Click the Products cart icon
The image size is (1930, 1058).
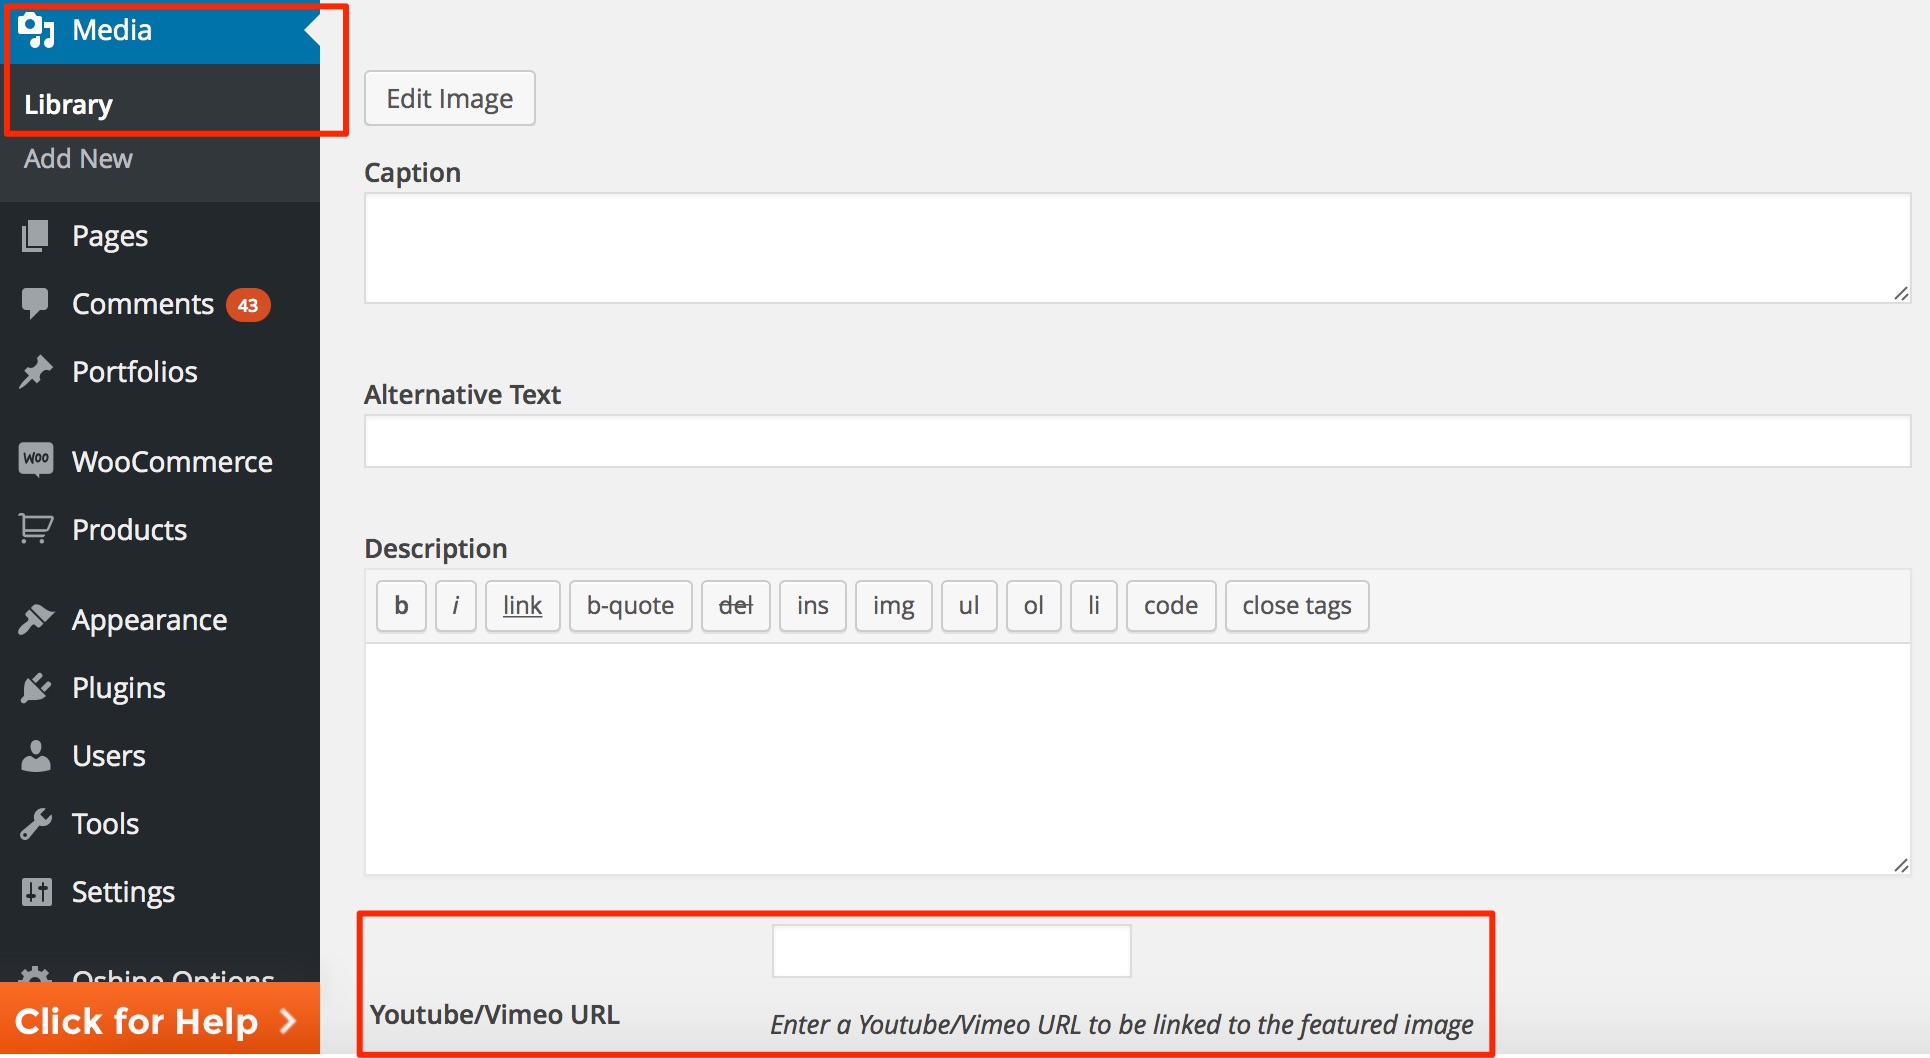(36, 529)
